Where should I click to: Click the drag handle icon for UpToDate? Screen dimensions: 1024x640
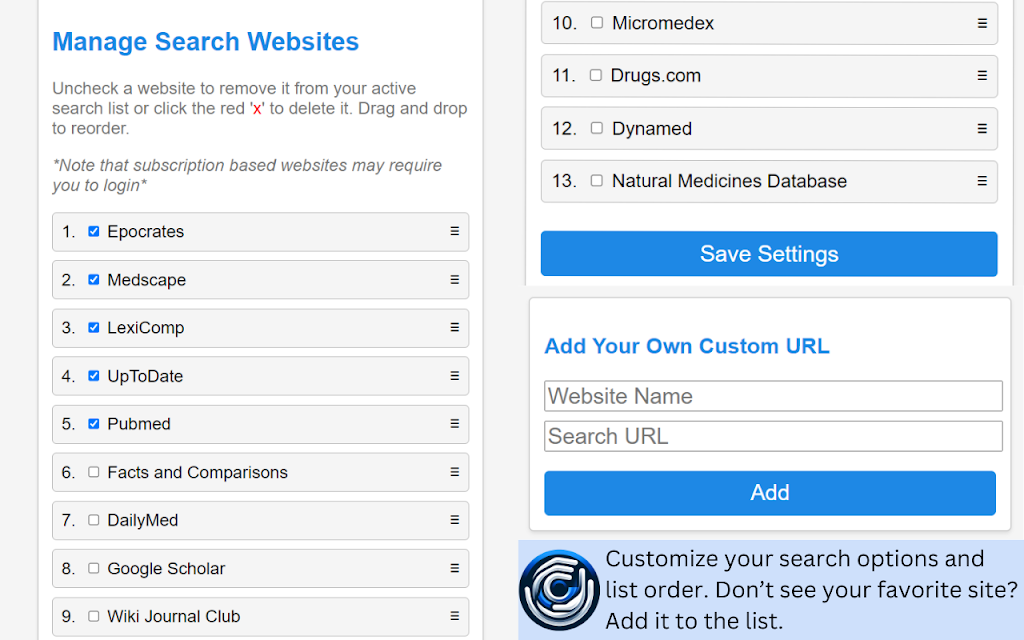pyautogui.click(x=455, y=376)
